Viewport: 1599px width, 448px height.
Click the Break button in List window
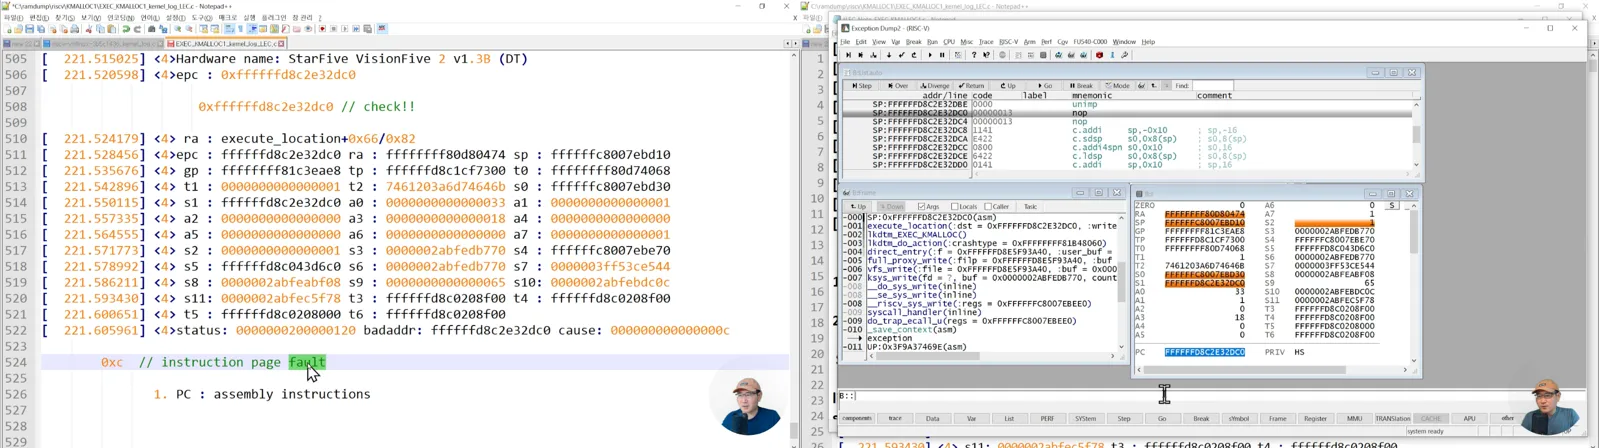pos(1080,86)
